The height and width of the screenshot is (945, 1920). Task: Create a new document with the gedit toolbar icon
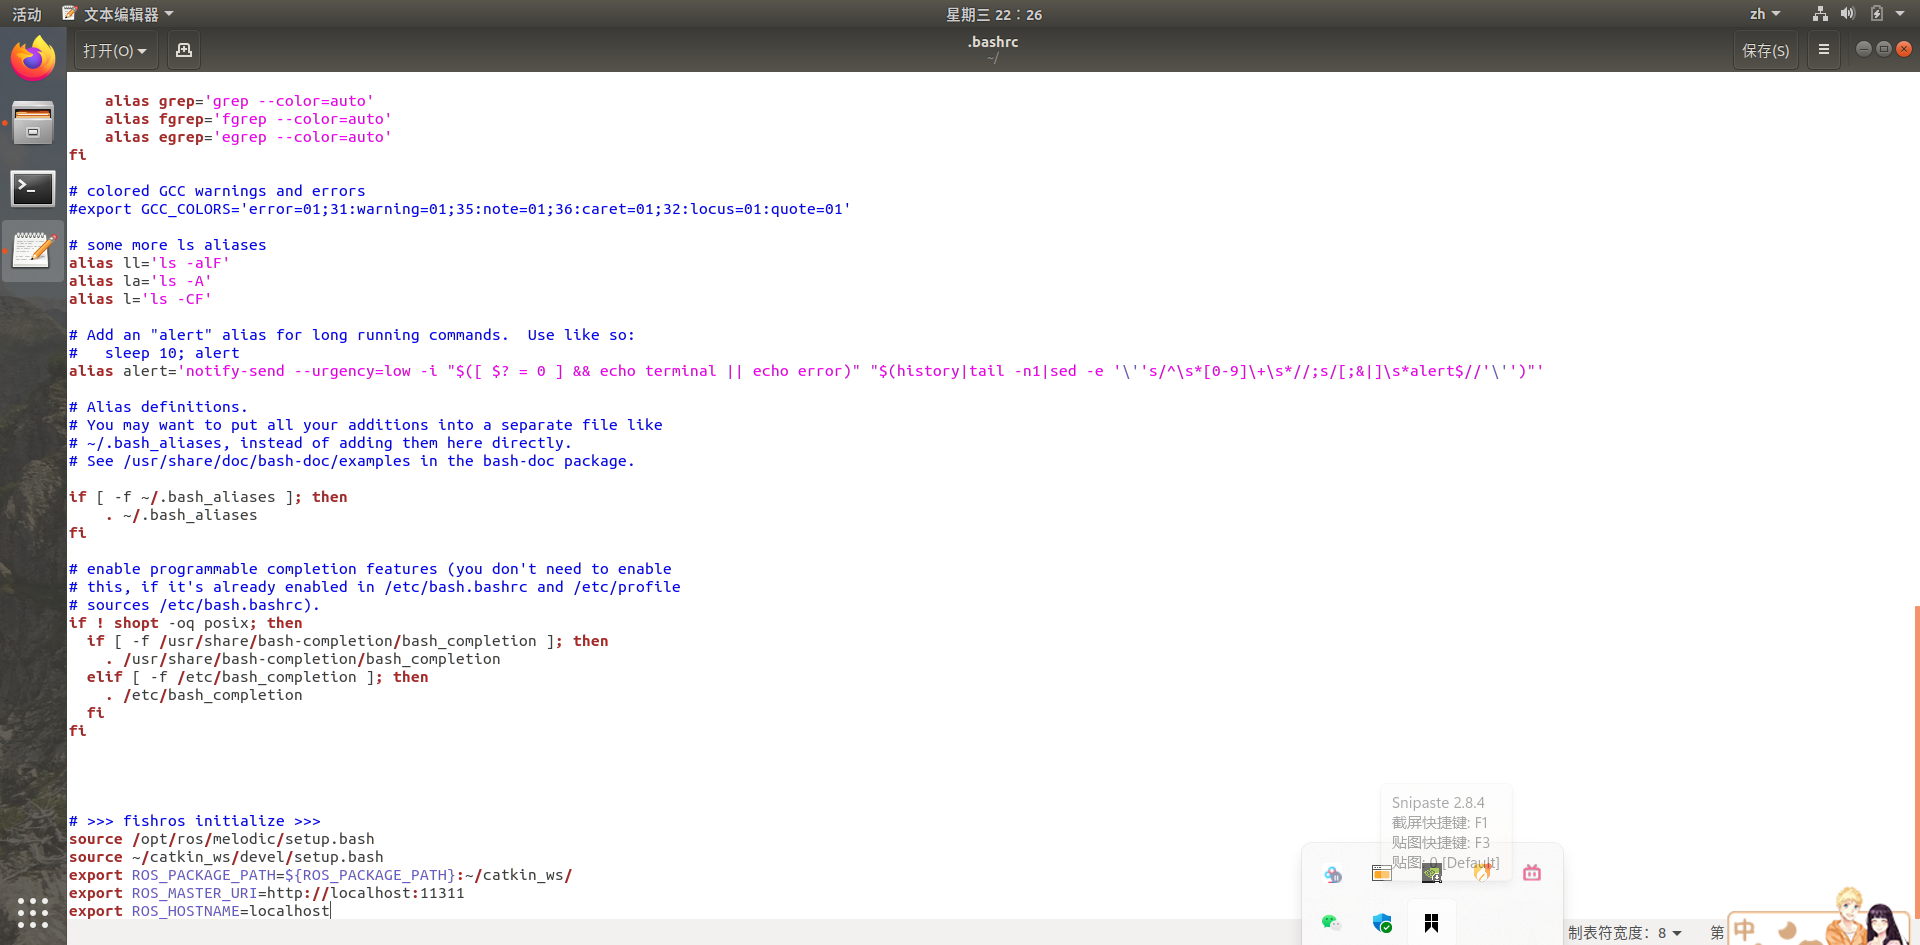pos(183,49)
